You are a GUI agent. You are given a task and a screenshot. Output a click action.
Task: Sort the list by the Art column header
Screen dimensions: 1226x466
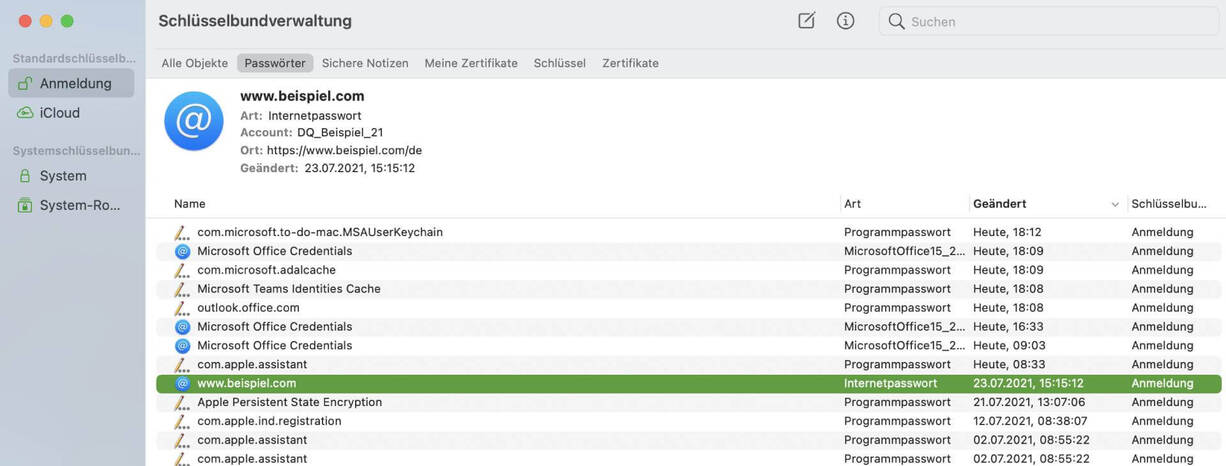click(852, 204)
